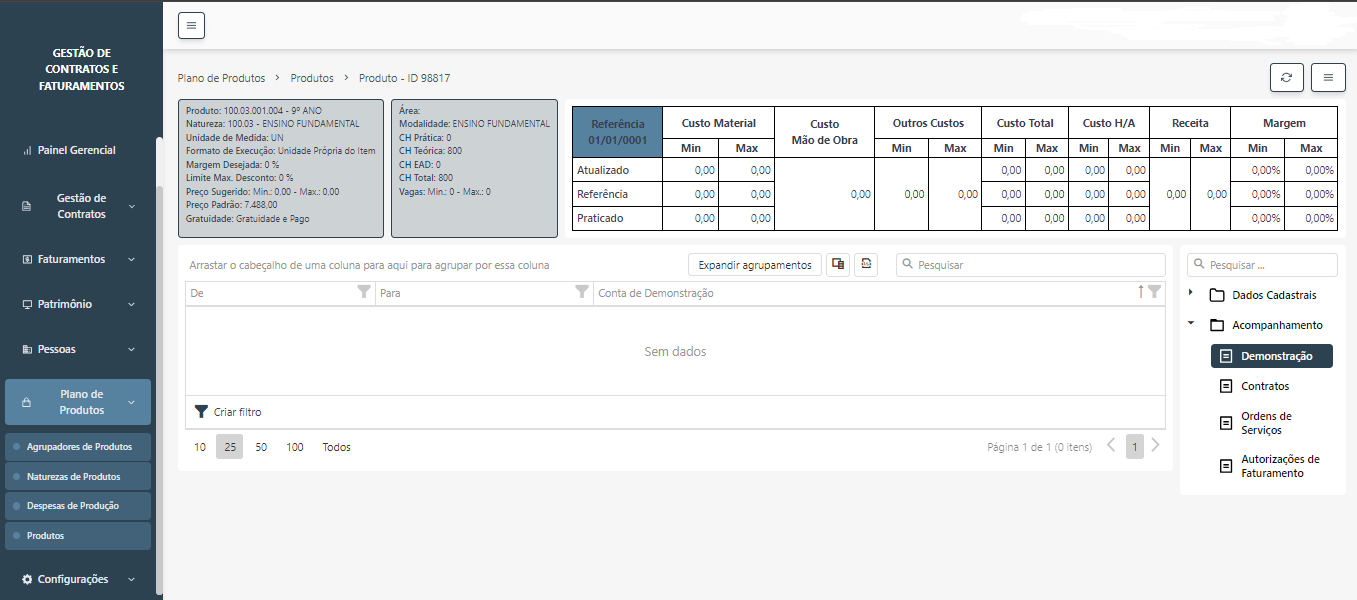Collapse the Acompanhamento tree node
The width and height of the screenshot is (1357, 600).
pyautogui.click(x=1191, y=324)
